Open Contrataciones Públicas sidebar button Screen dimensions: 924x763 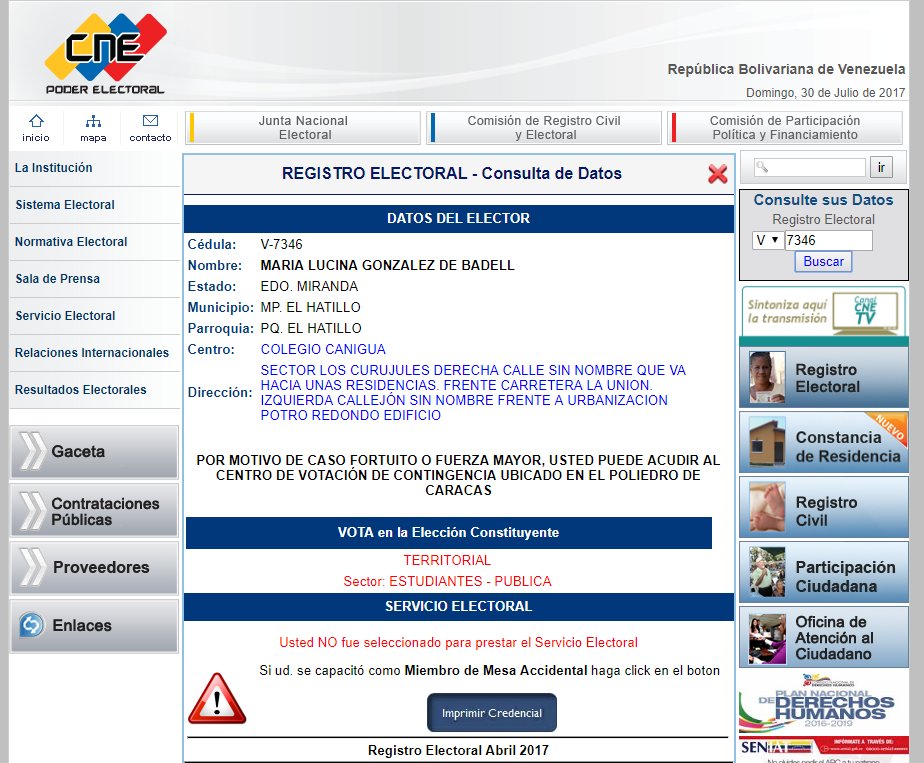[94, 510]
